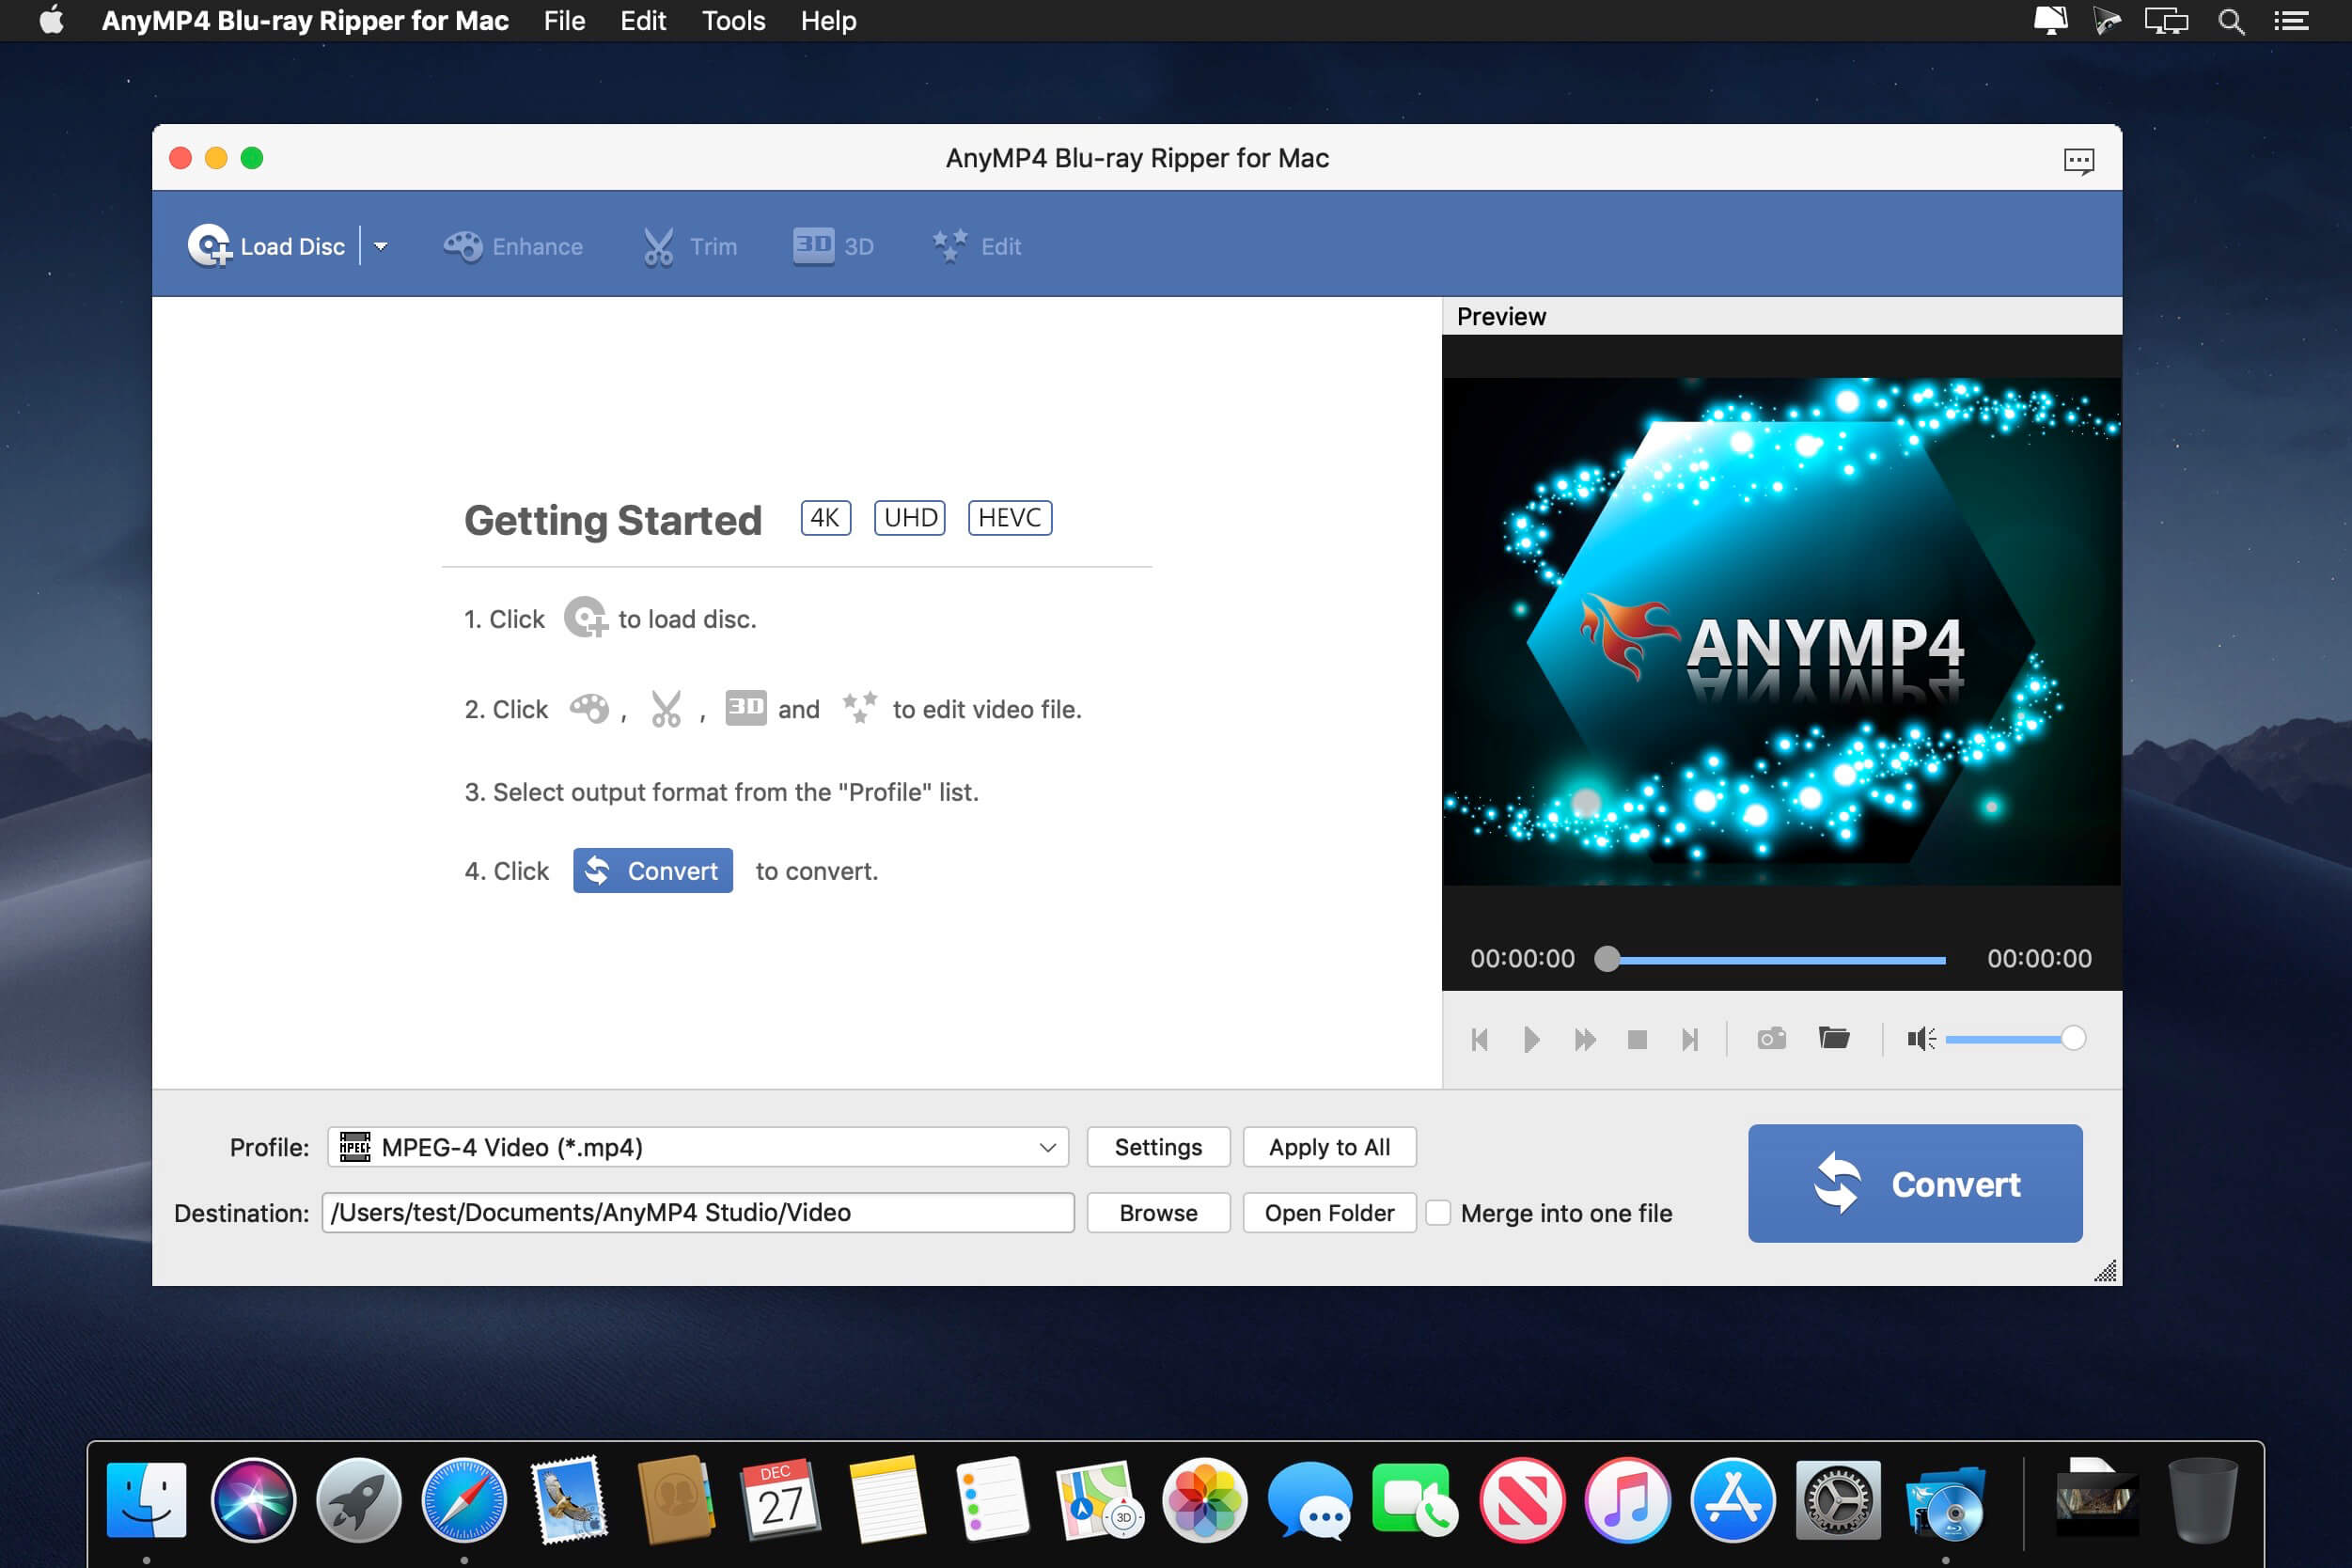
Task: Click the Convert button
Action: [x=1913, y=1183]
